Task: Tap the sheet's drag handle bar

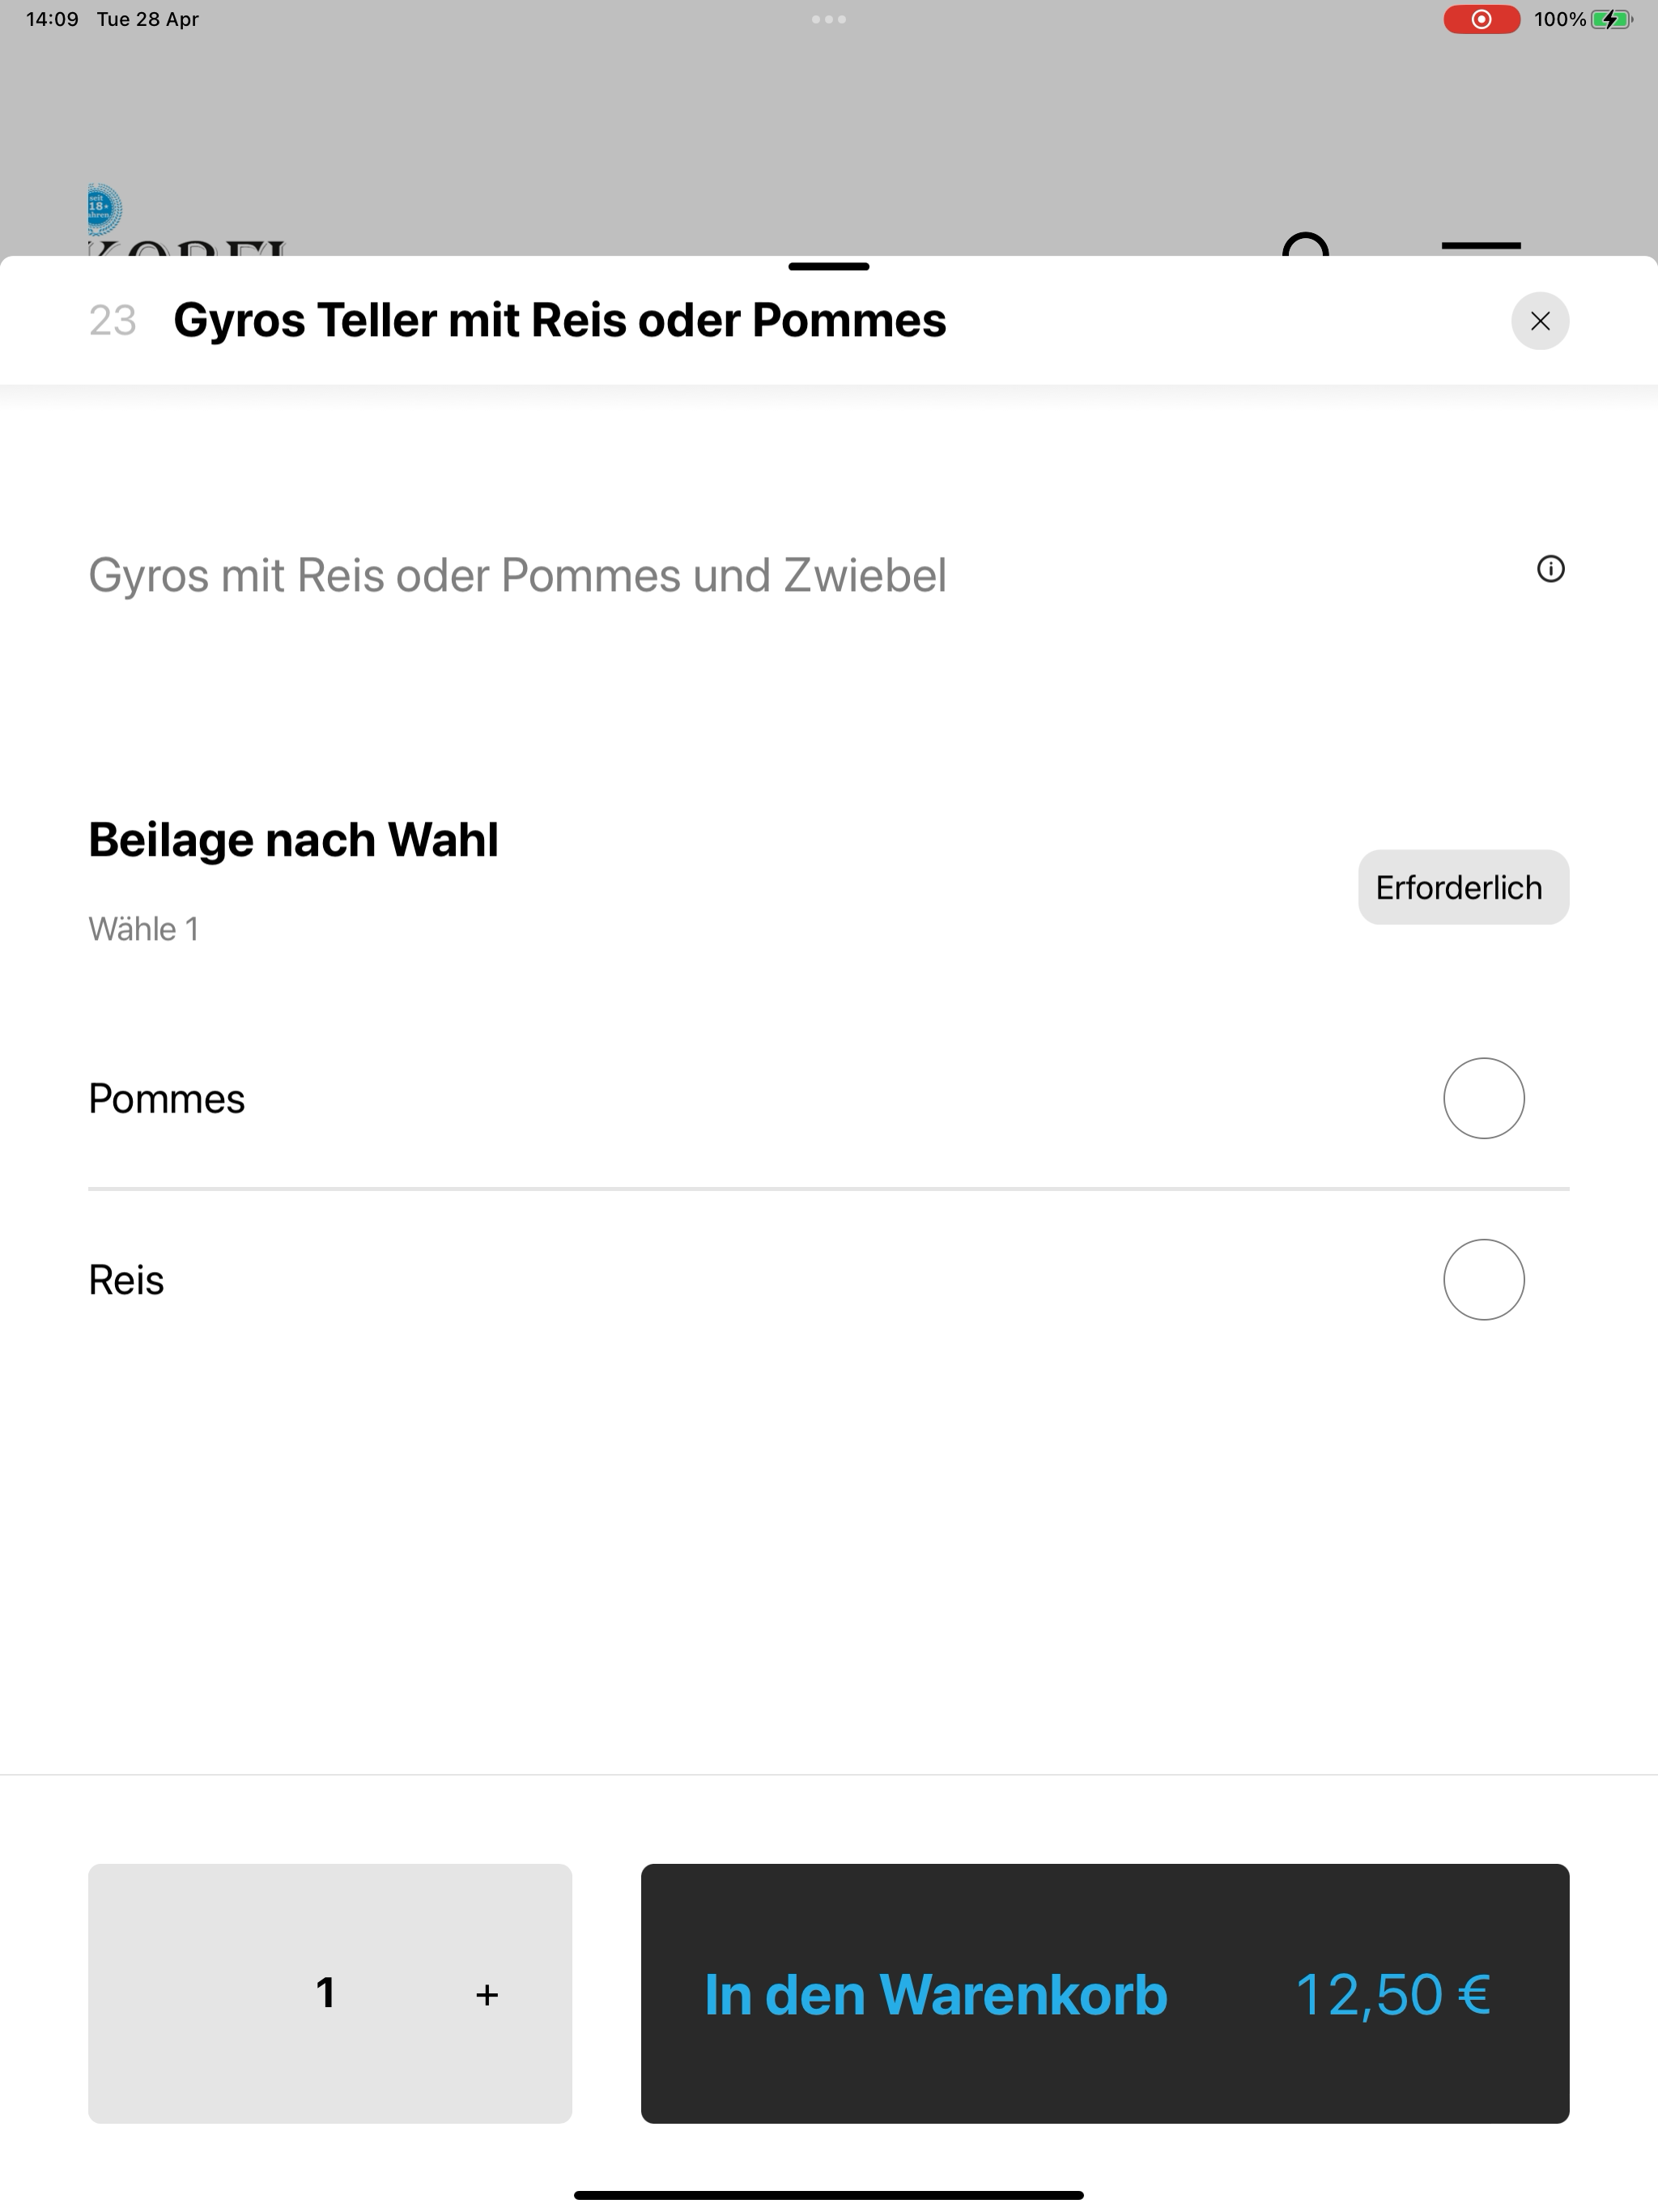Action: click(828, 267)
